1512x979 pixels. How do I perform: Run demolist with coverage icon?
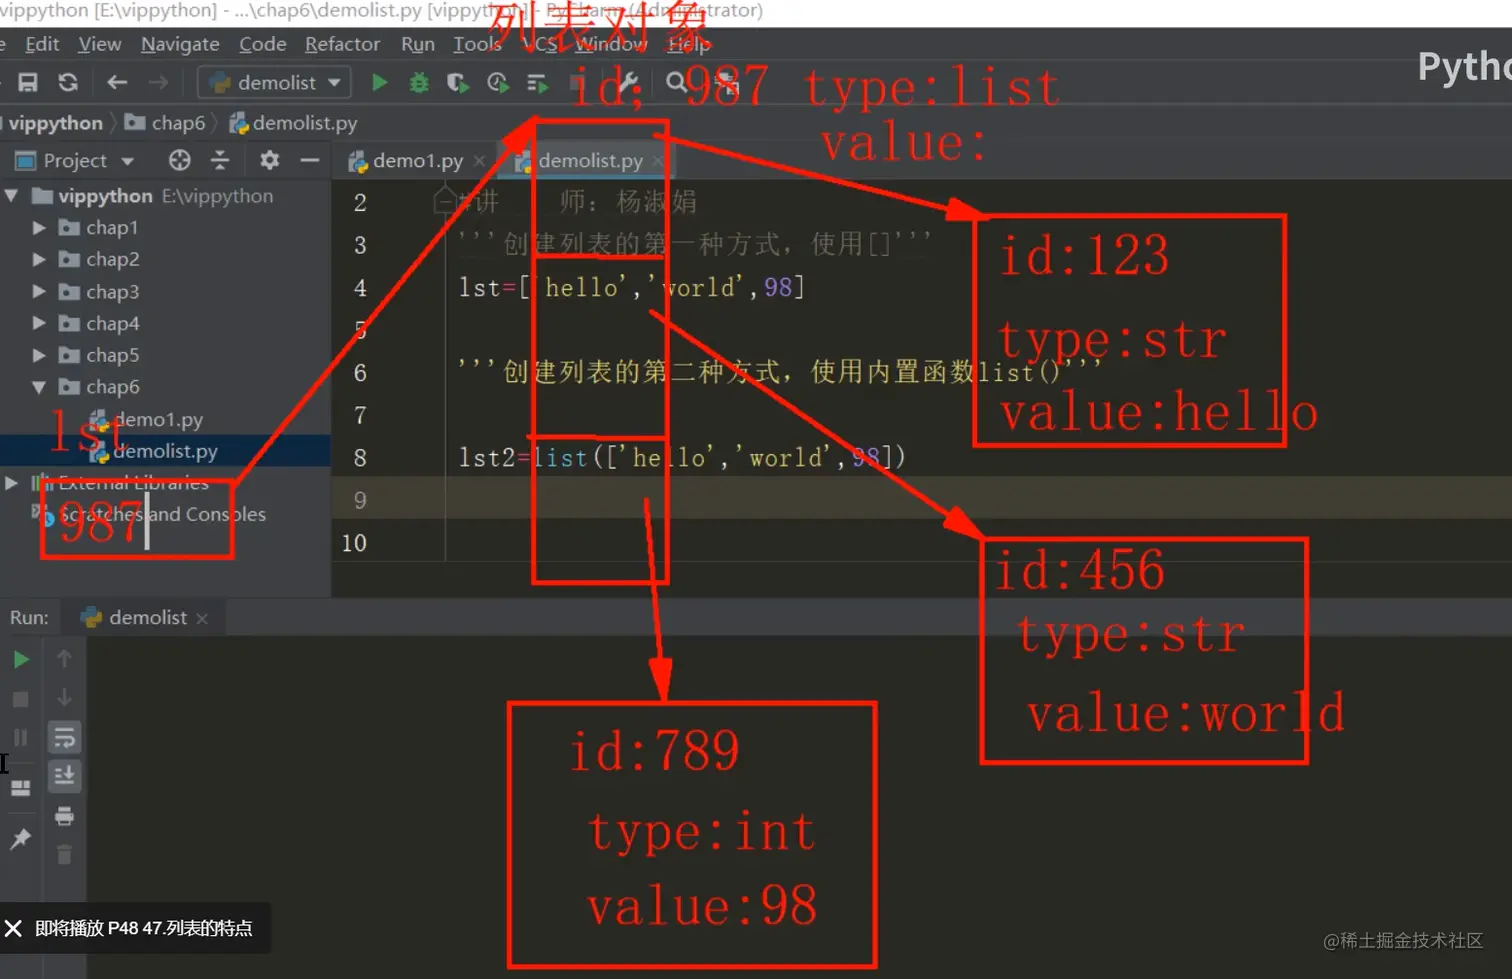click(x=458, y=83)
